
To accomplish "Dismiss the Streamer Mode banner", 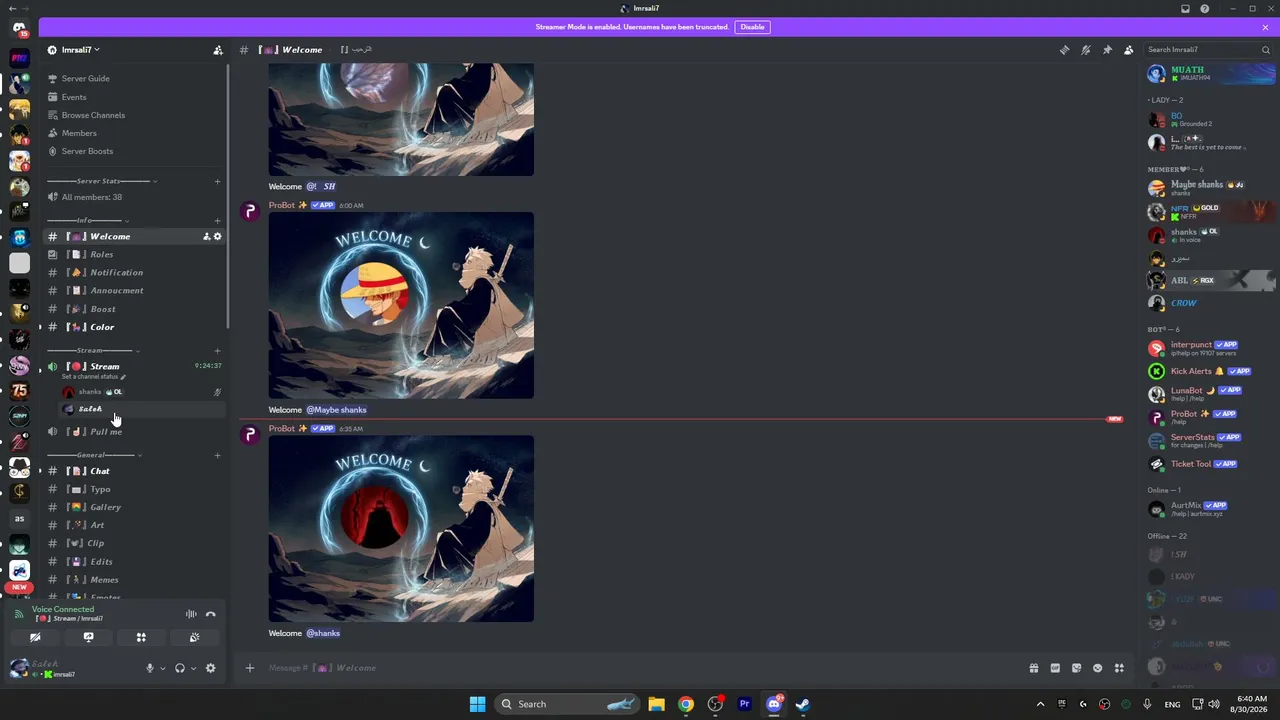I will coord(1265,27).
